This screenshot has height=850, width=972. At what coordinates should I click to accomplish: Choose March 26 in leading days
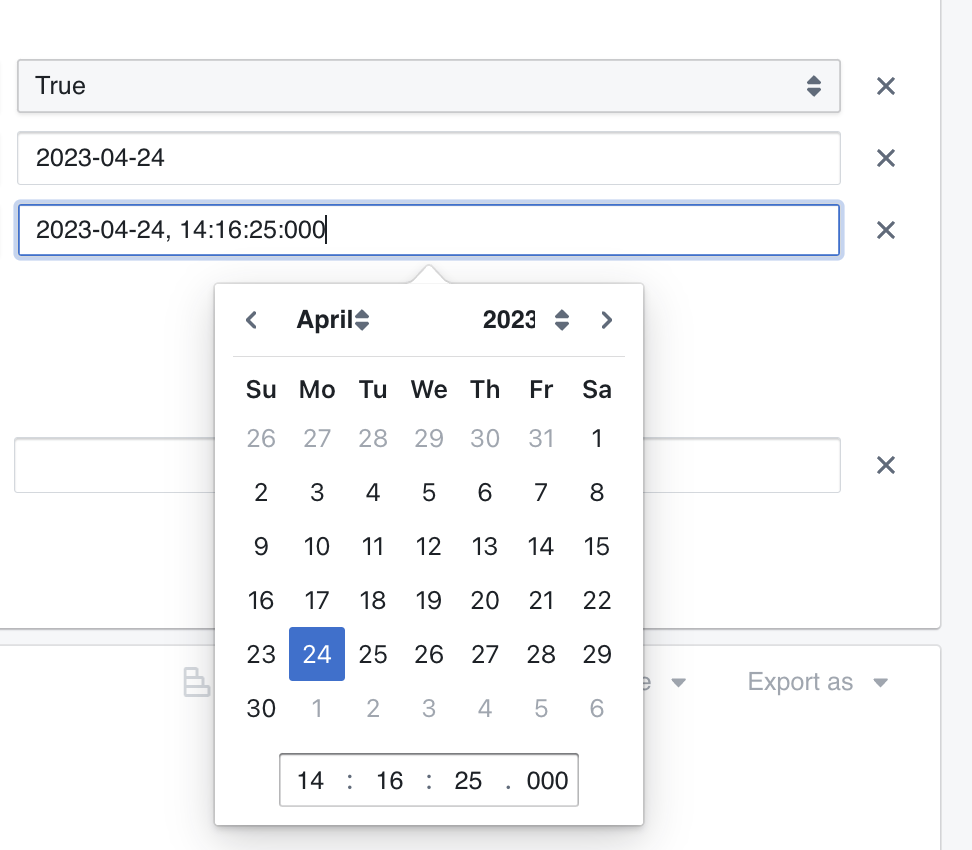point(261,438)
